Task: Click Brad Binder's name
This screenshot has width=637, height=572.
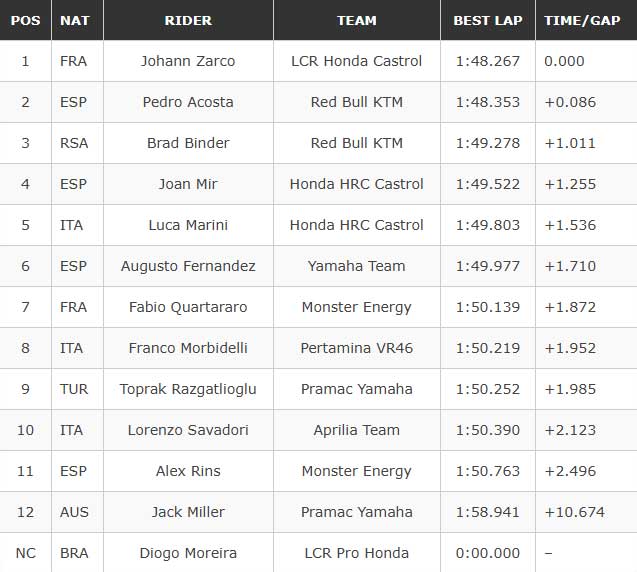Action: click(188, 143)
